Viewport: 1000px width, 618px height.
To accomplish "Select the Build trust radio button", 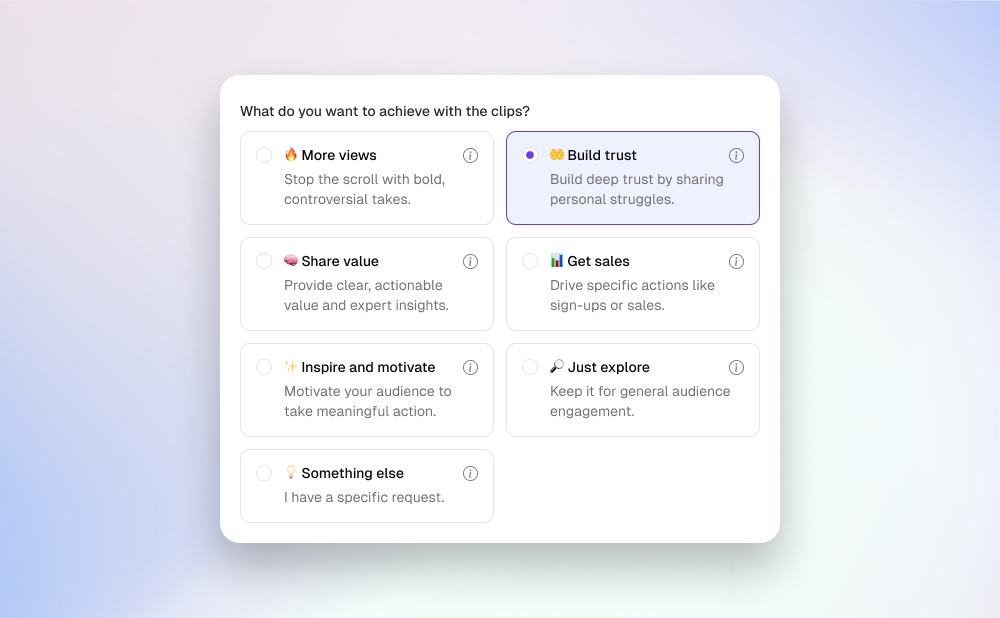I will click(530, 155).
